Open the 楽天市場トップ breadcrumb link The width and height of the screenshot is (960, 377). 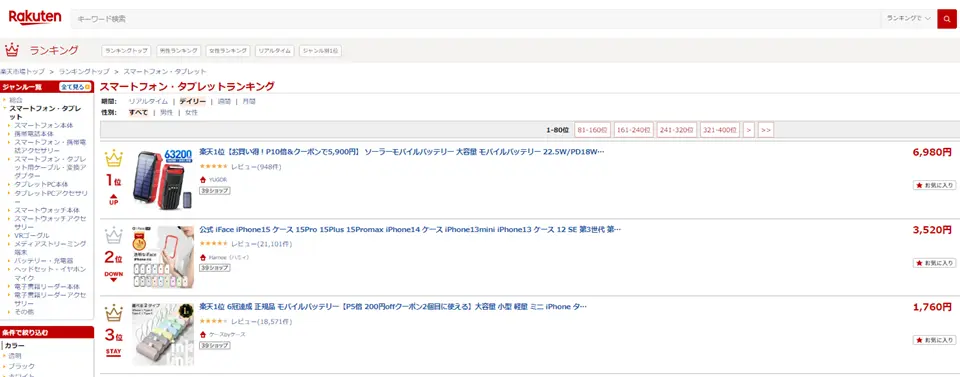click(22, 72)
